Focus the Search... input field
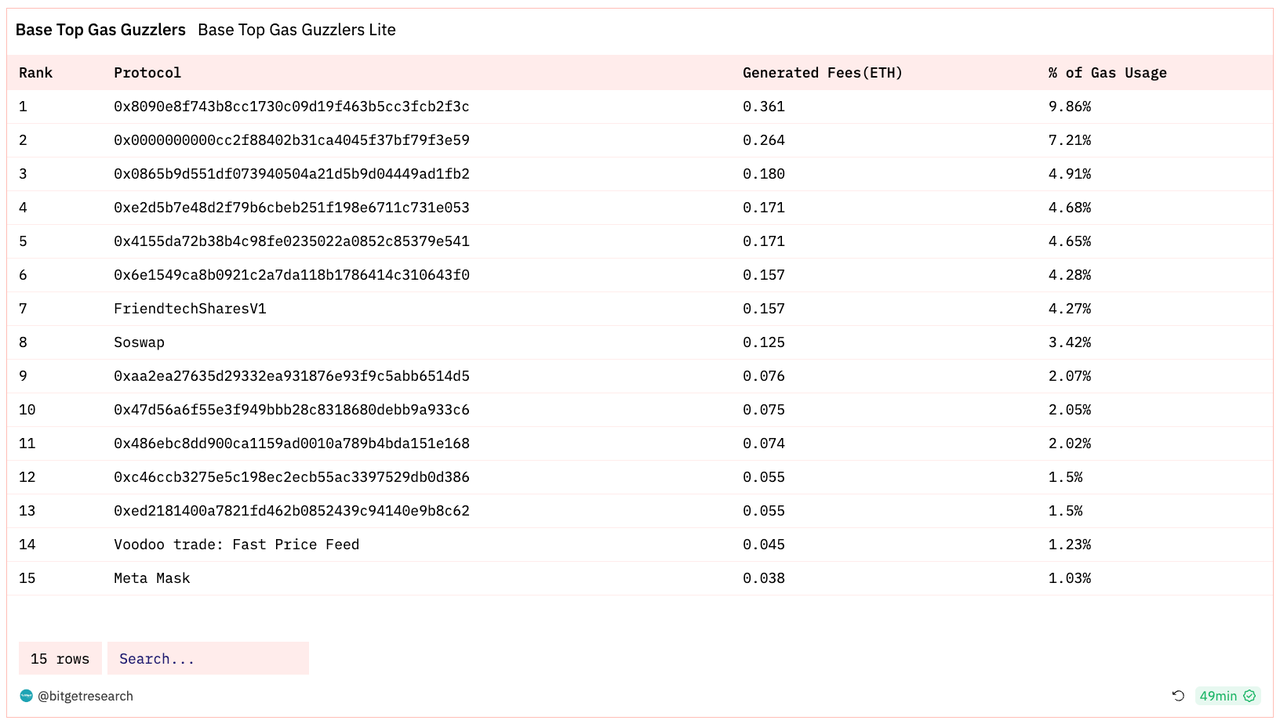 [208, 659]
